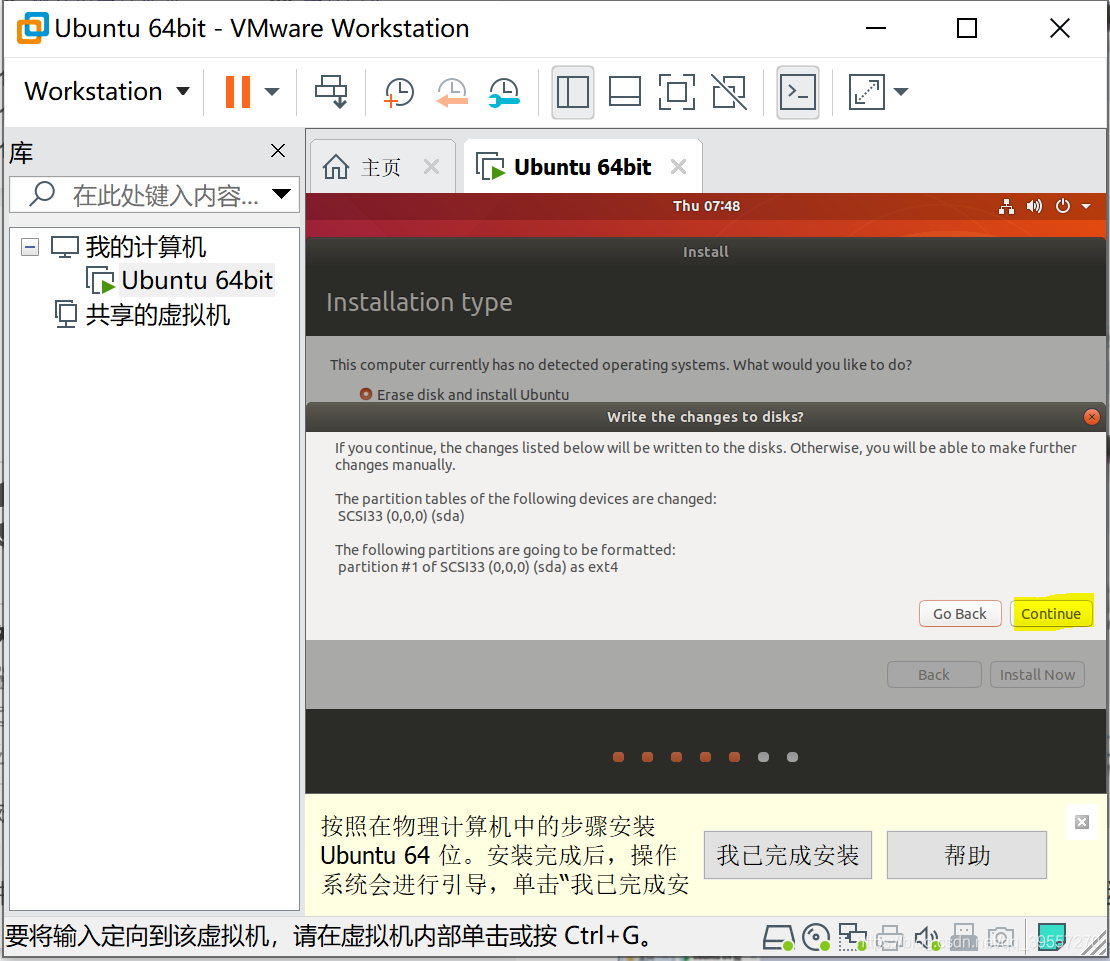Select Ubuntu 64bit in the library tree

tap(197, 280)
